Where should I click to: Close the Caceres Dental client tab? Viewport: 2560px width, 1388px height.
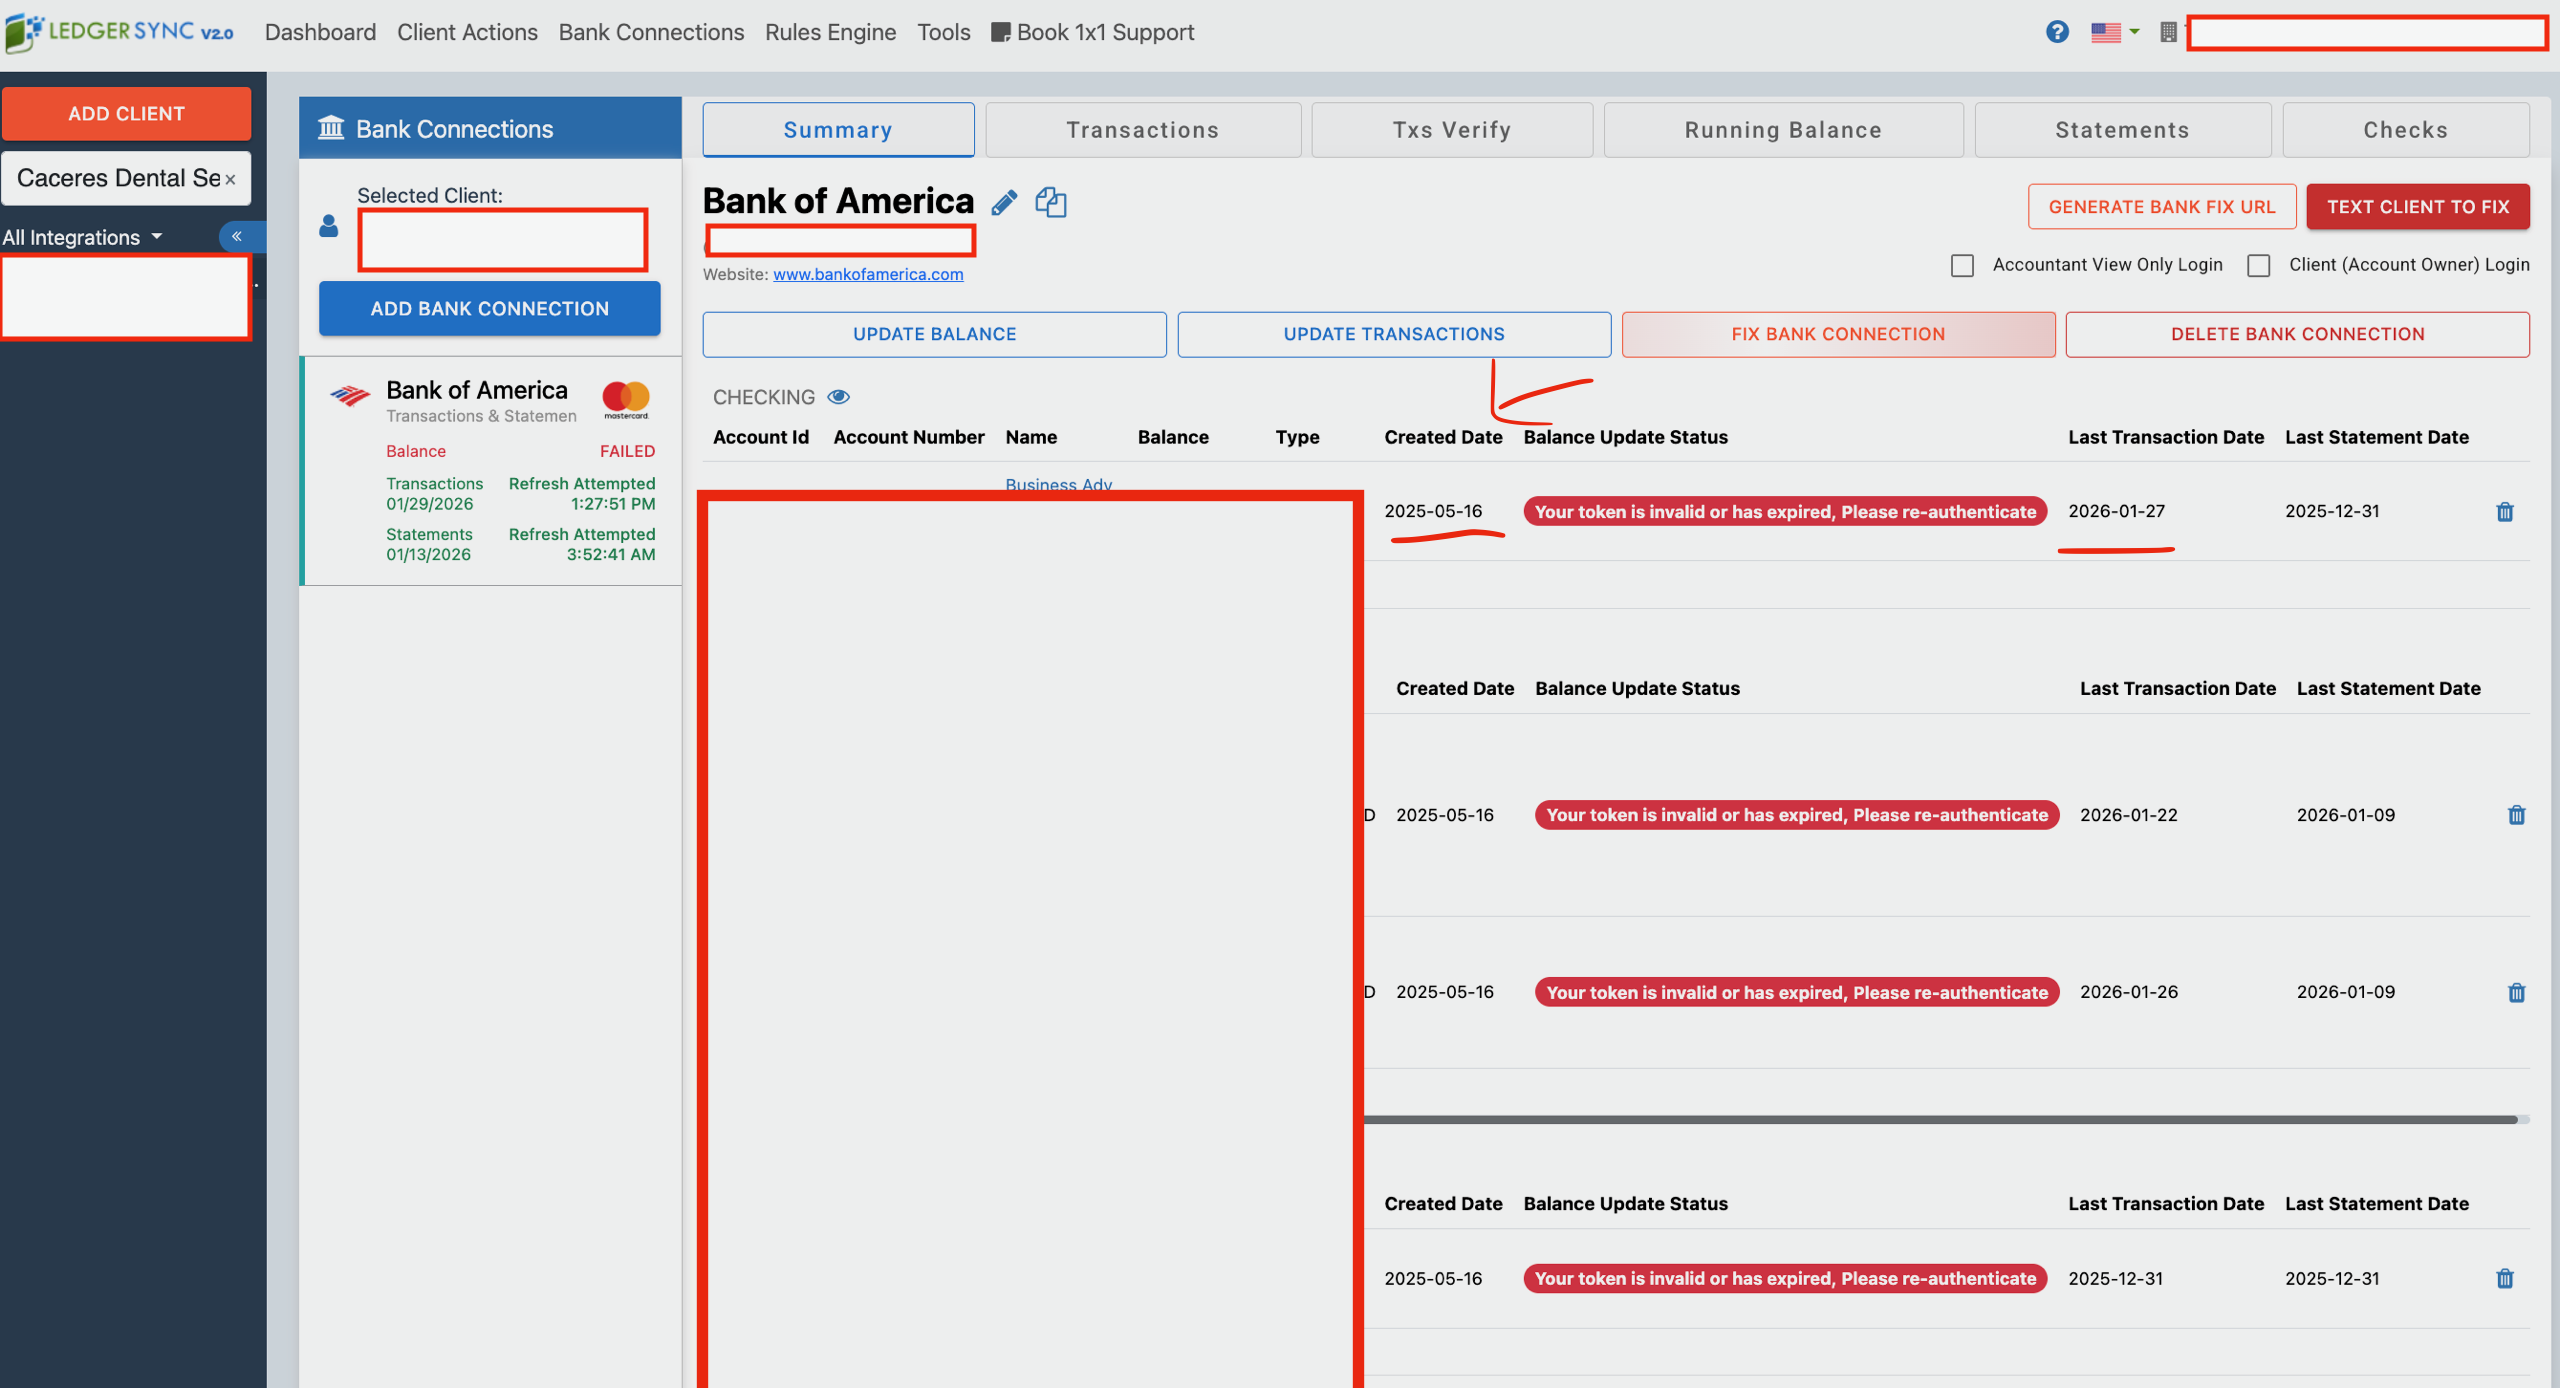230,180
